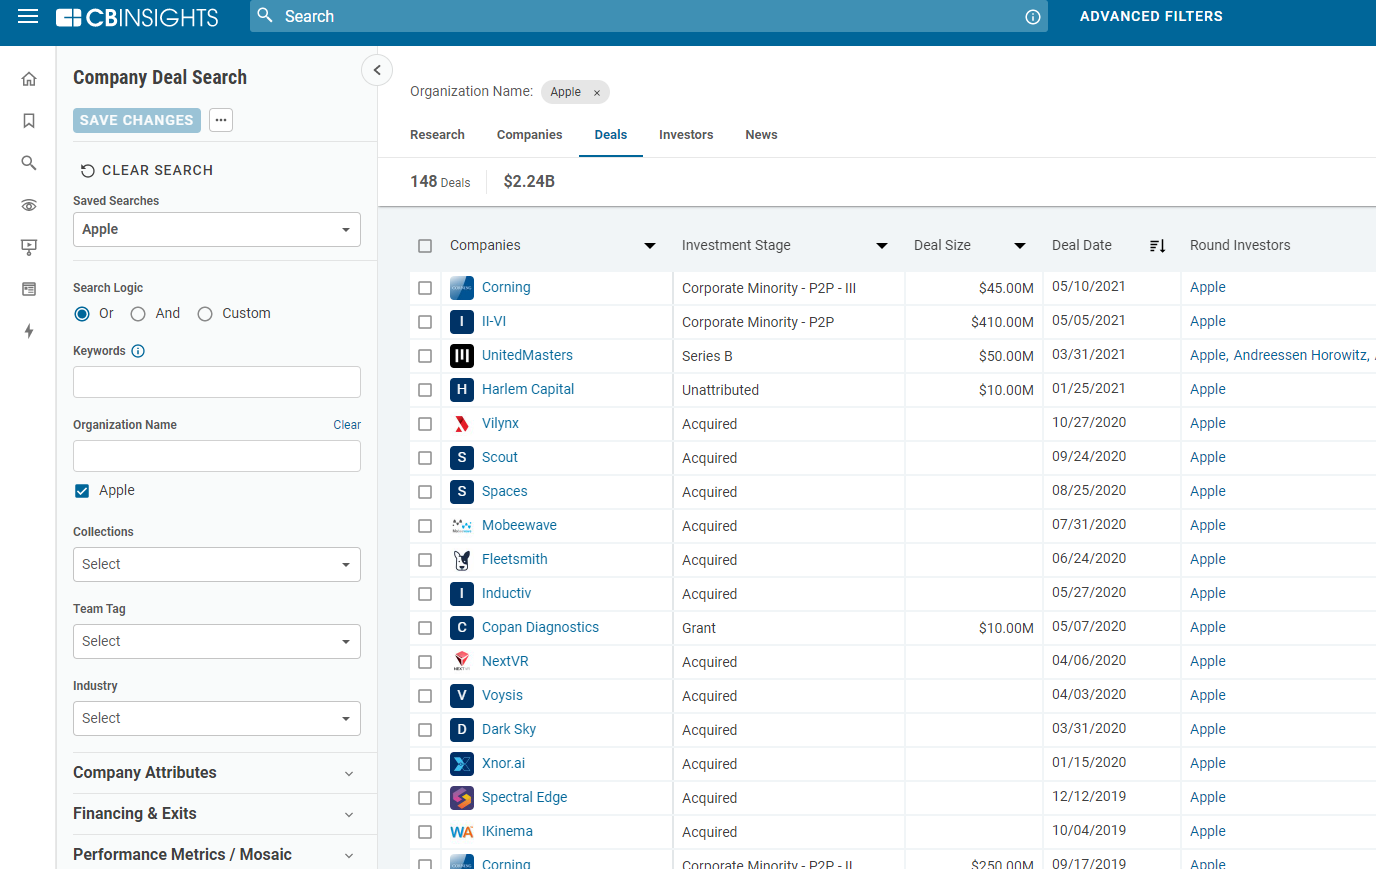Viewport: 1376px width, 869px height.
Task: Check the II-VI row checkbox
Action: 425,322
